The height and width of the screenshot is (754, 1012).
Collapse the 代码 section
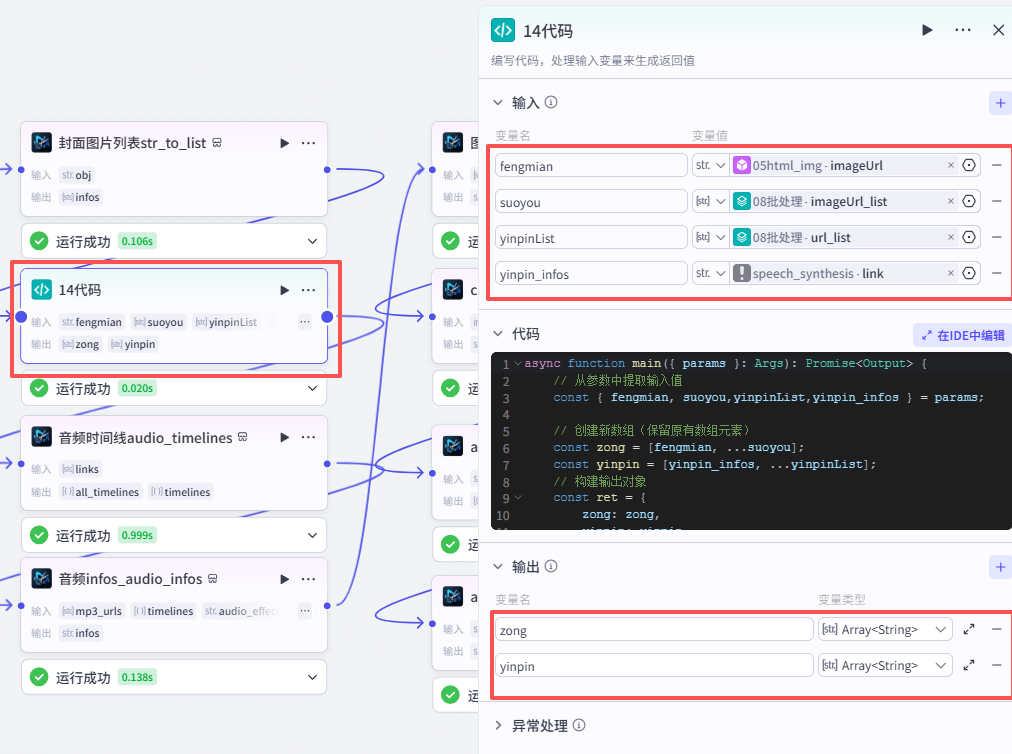pos(498,334)
